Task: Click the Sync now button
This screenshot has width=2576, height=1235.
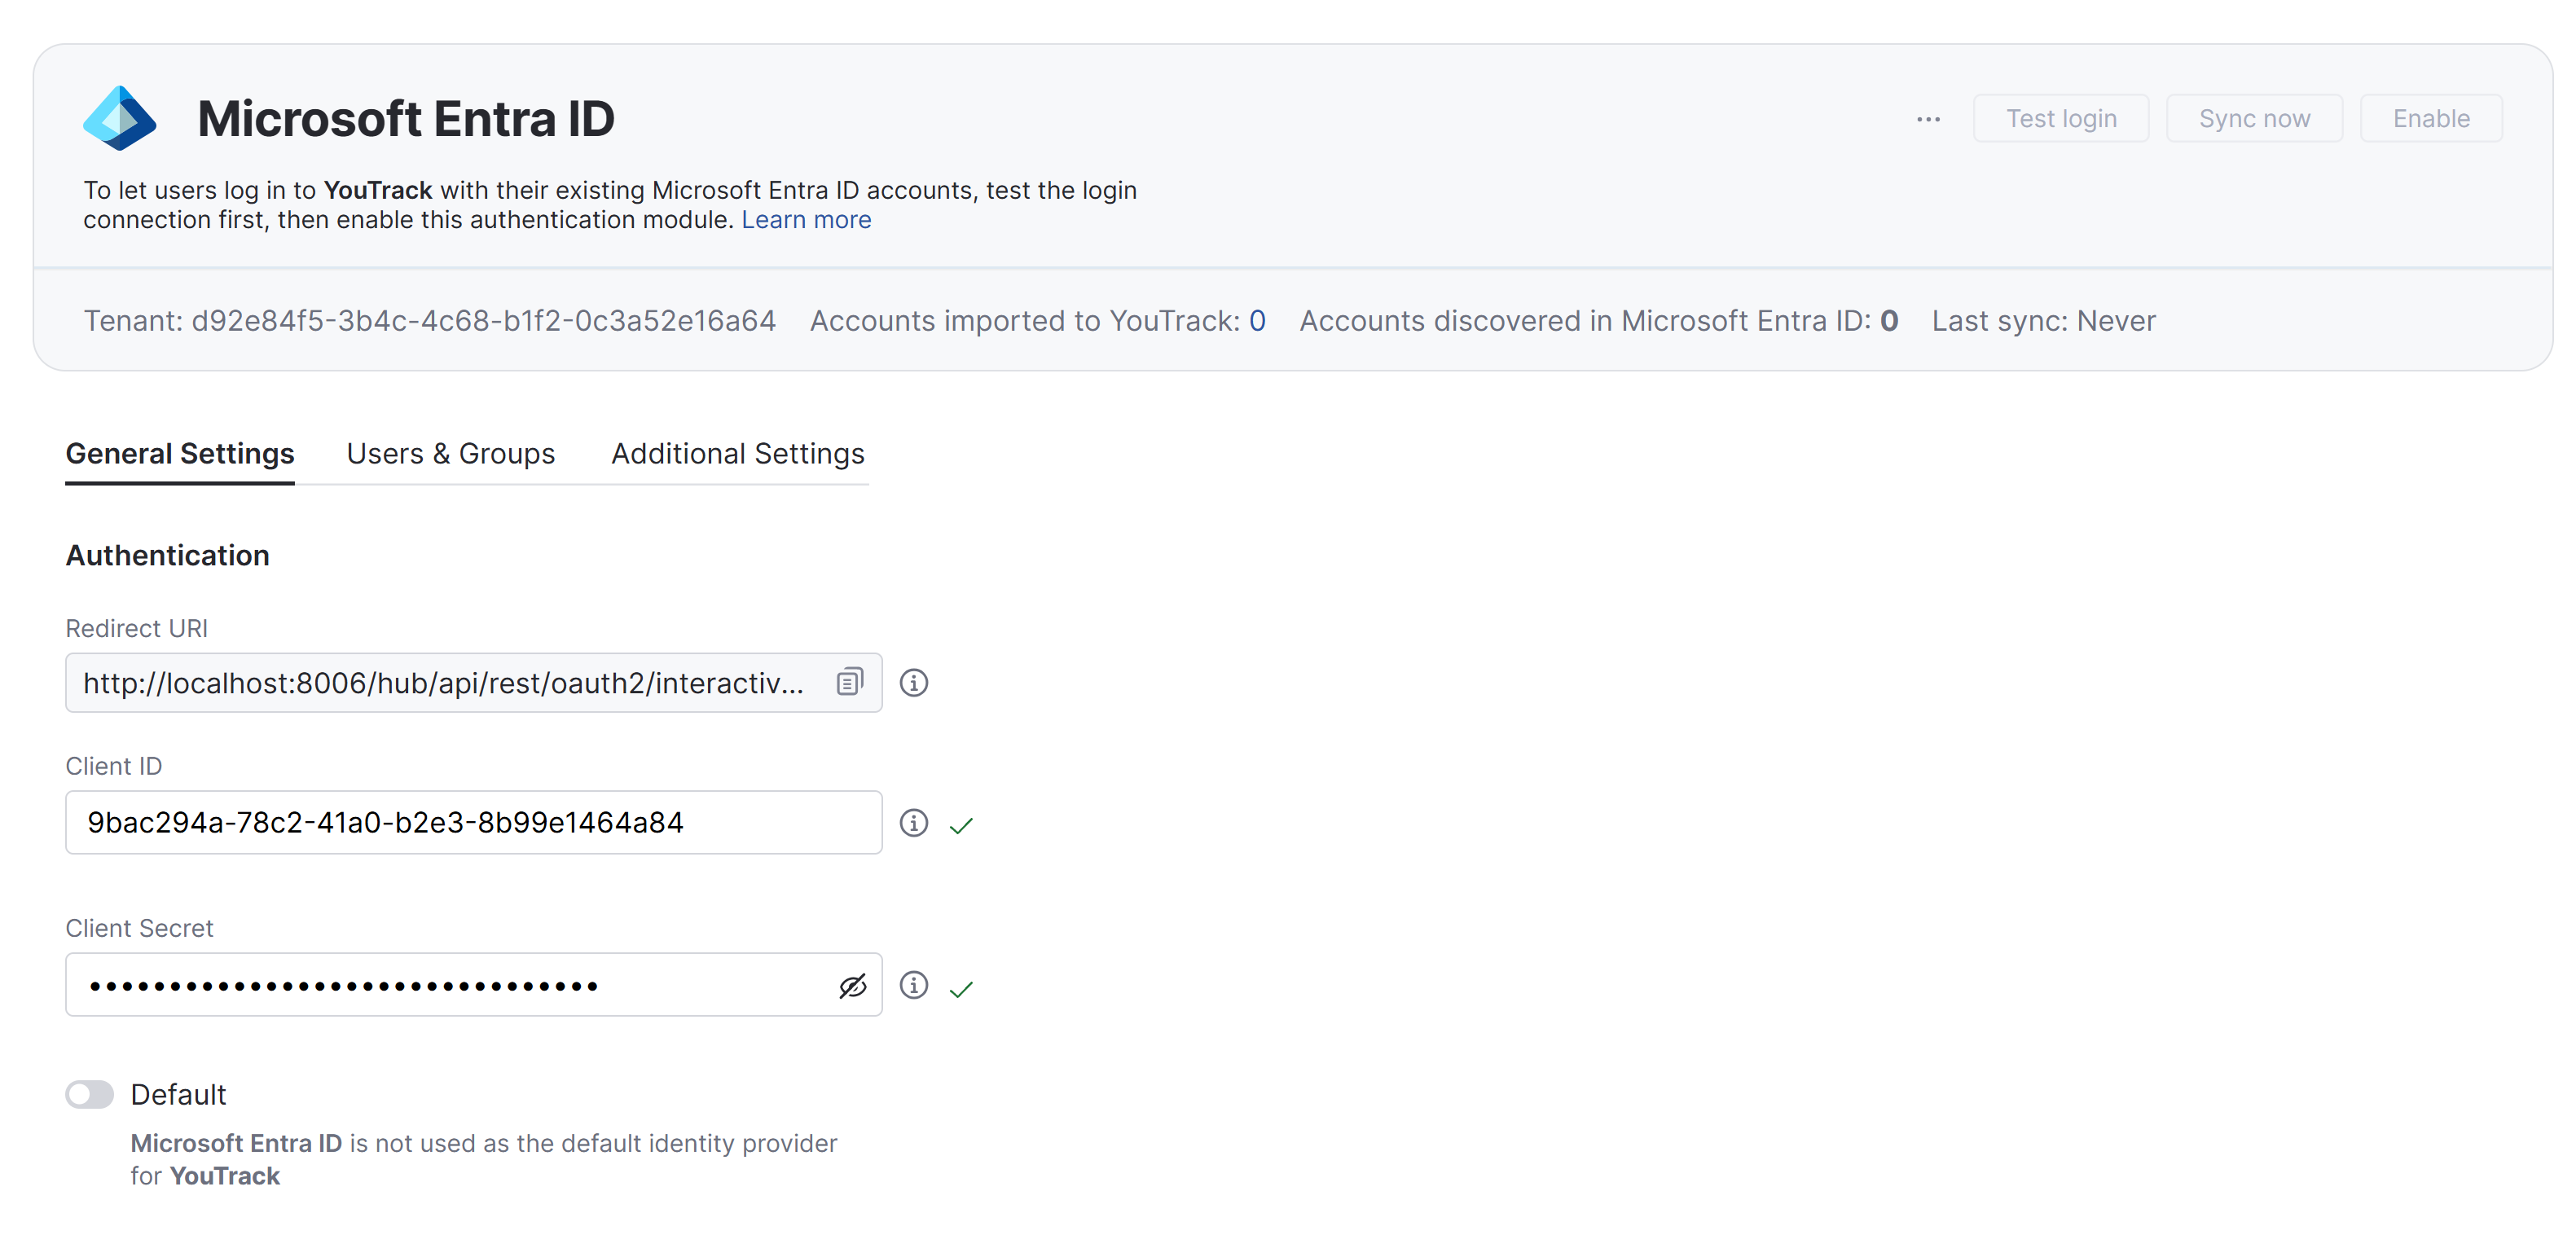Action: pyautogui.click(x=2253, y=117)
